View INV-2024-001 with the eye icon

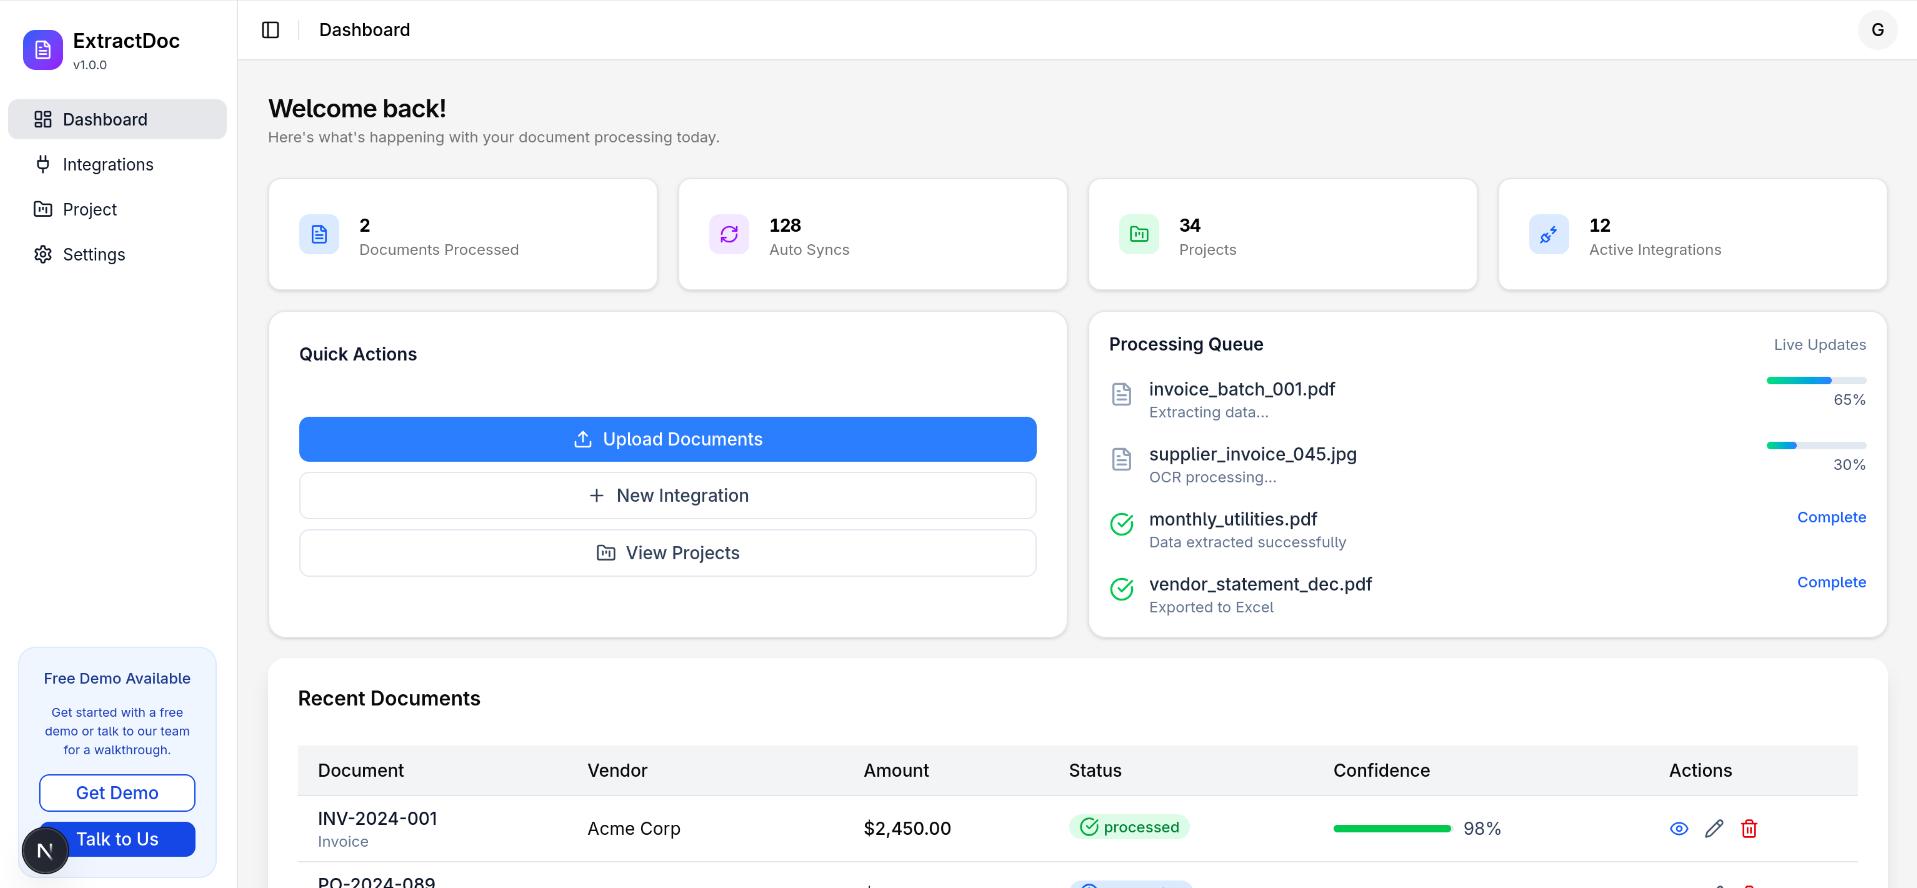[1679, 828]
